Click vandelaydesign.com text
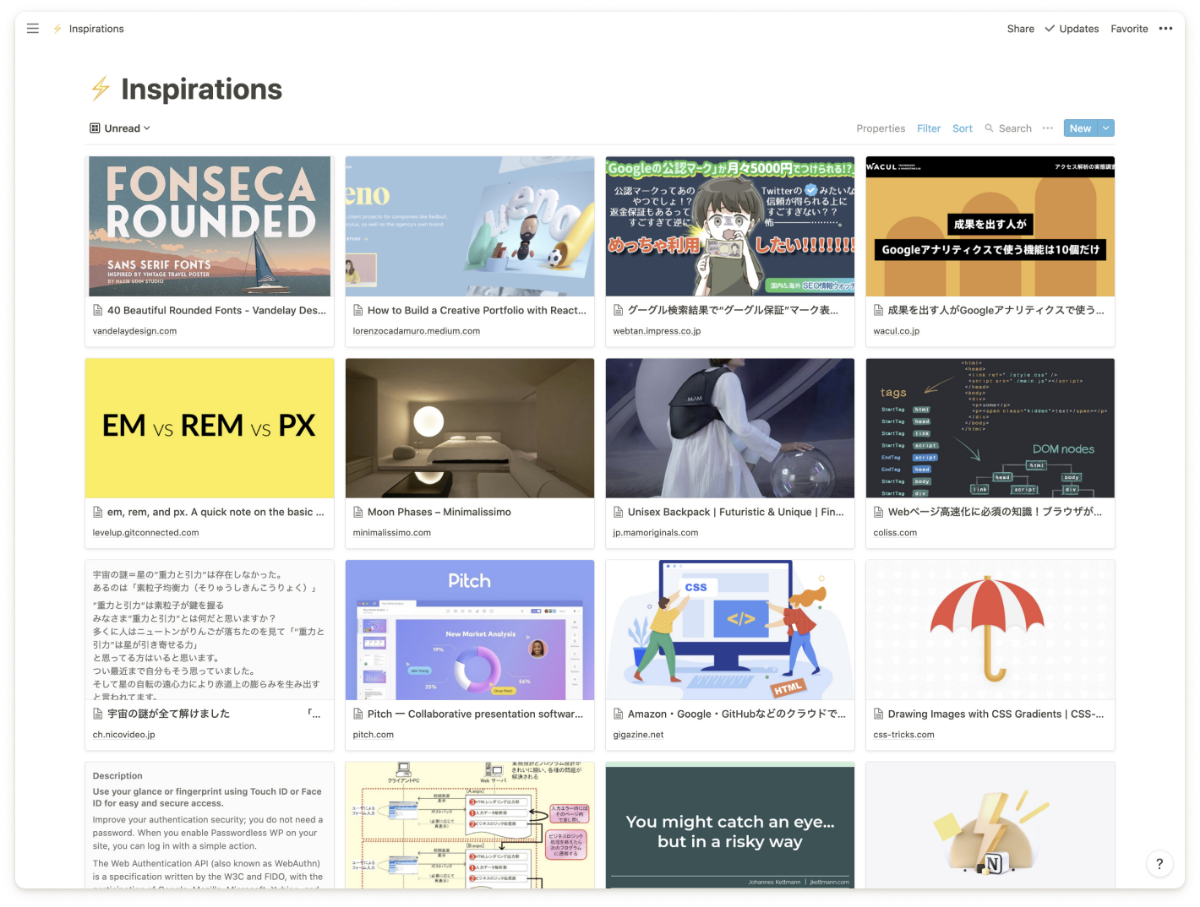Screen dimensions: 1200x907 tap(135, 331)
